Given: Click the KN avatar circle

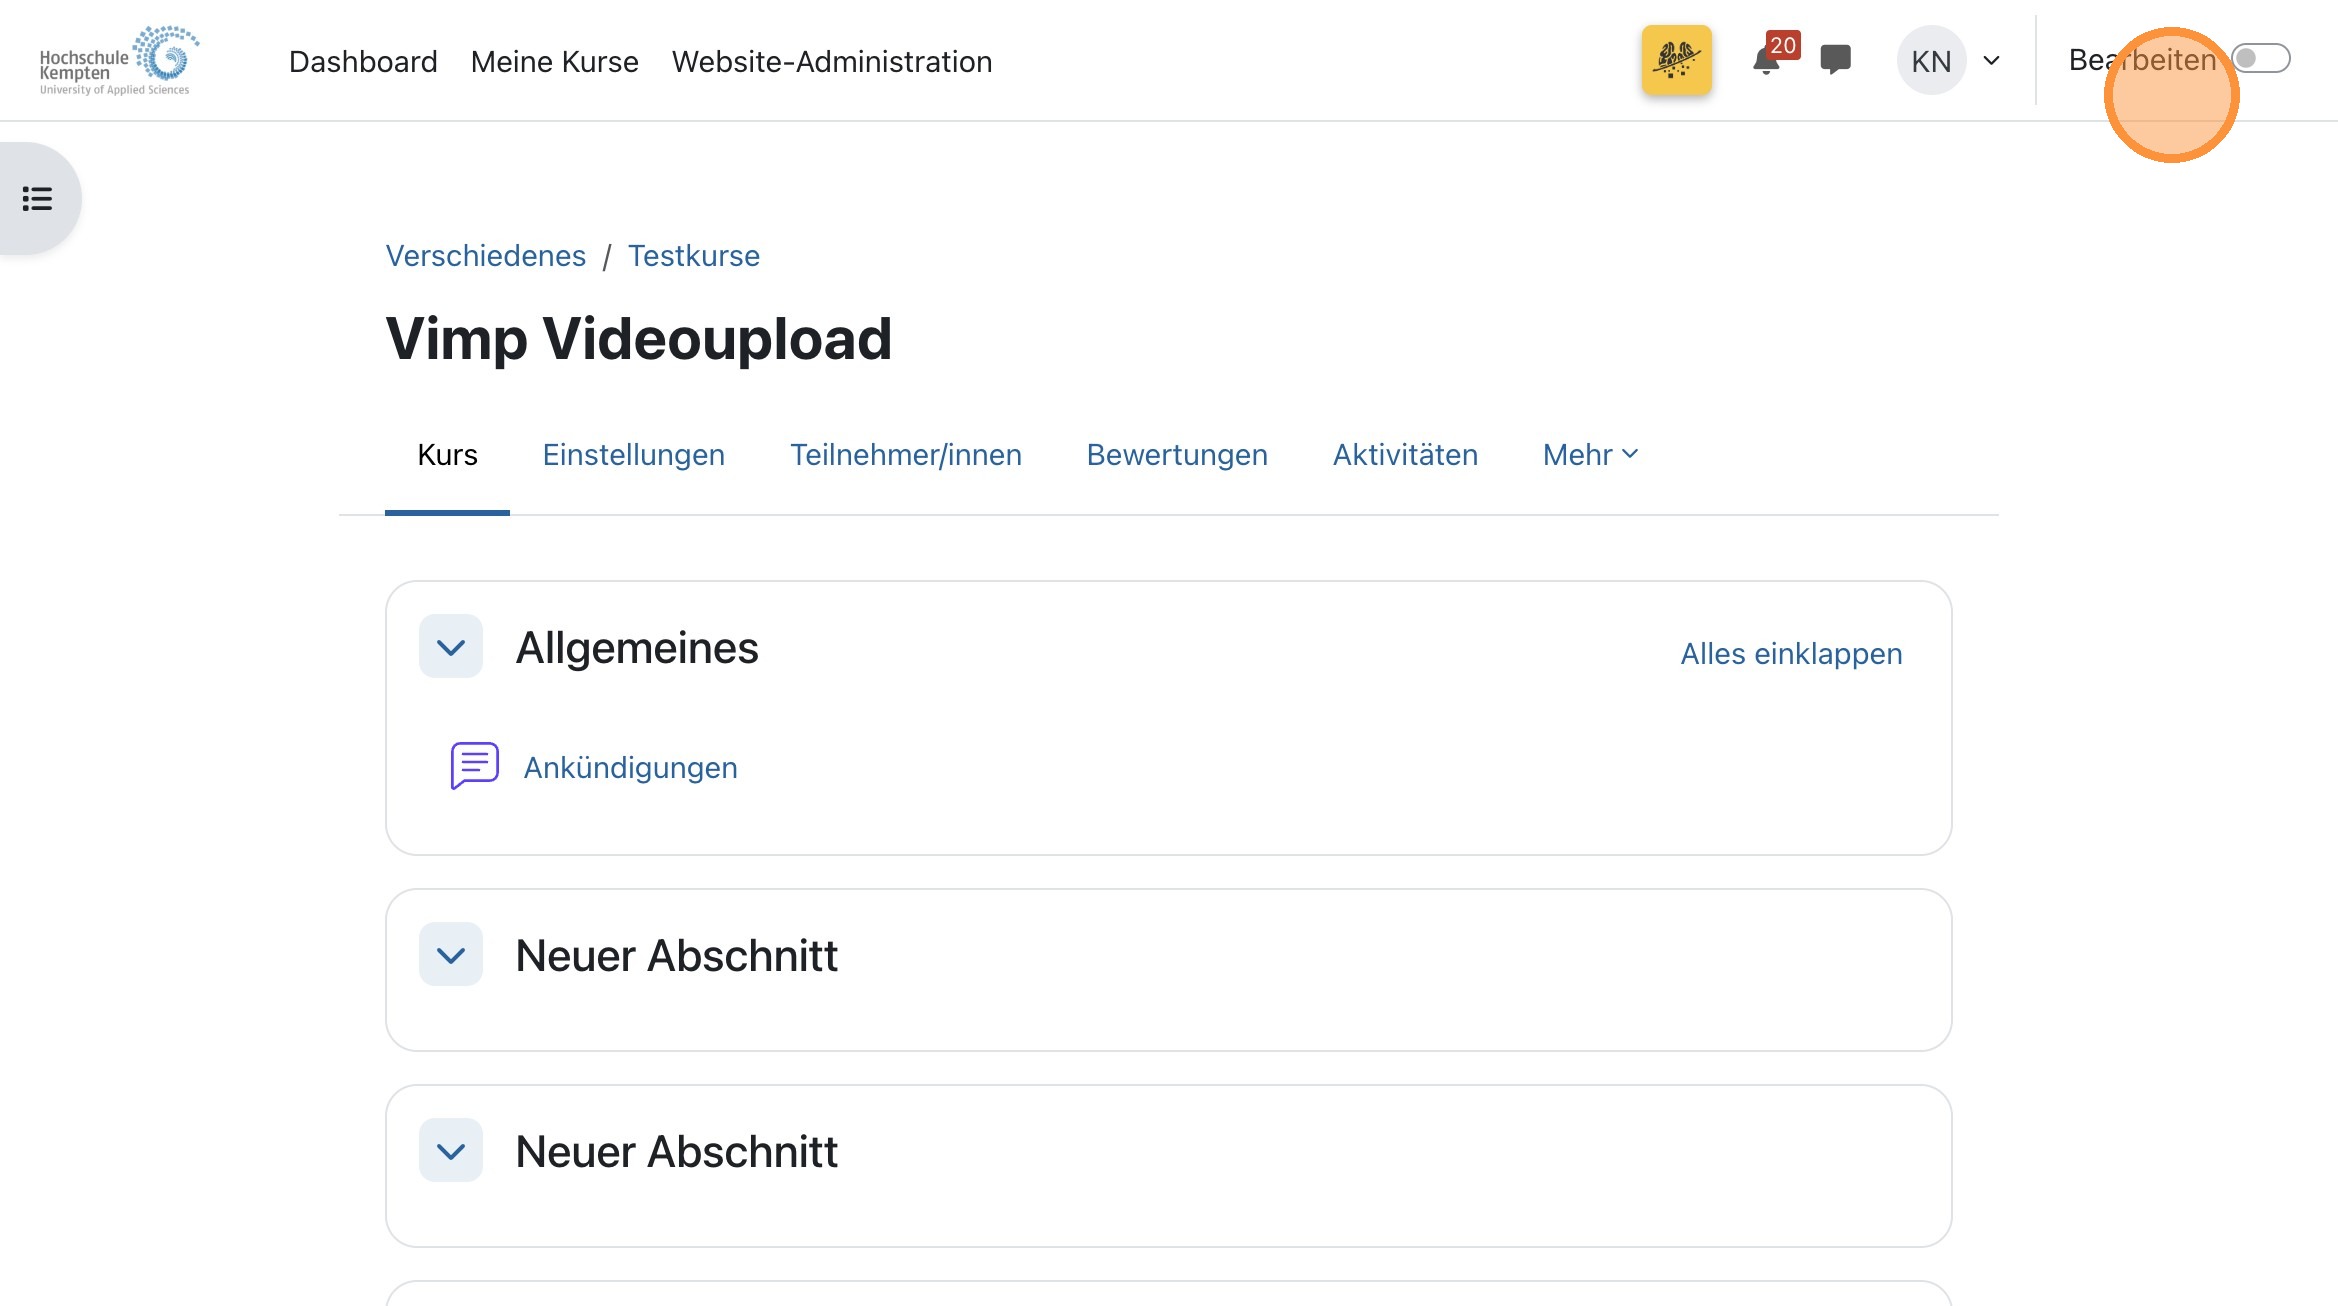Looking at the screenshot, I should 1930,60.
